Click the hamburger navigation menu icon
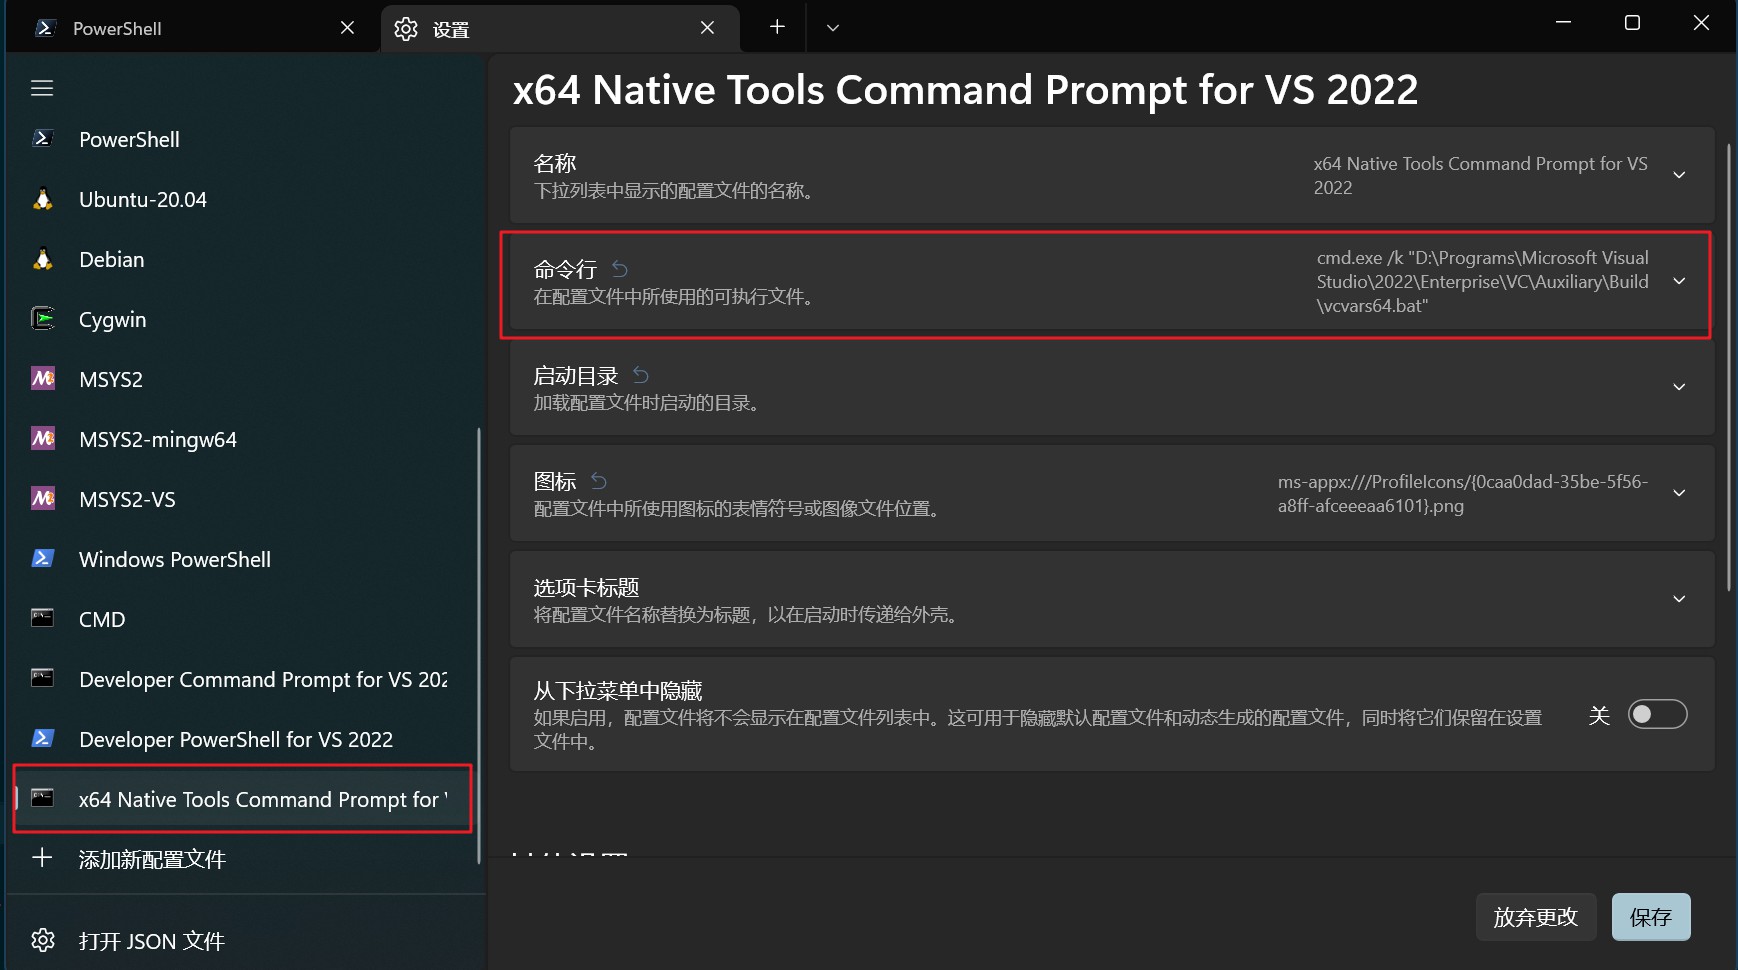Viewport: 1738px width, 970px height. (x=42, y=88)
